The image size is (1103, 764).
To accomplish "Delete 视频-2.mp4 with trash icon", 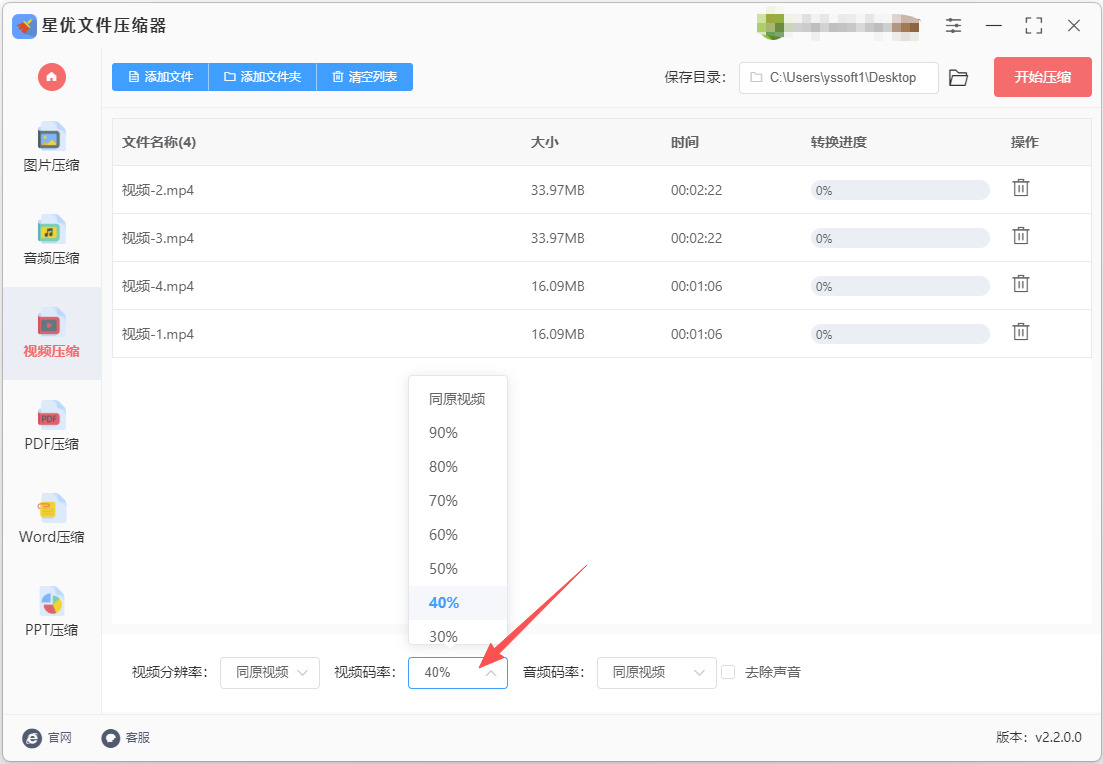I will pos(1021,188).
